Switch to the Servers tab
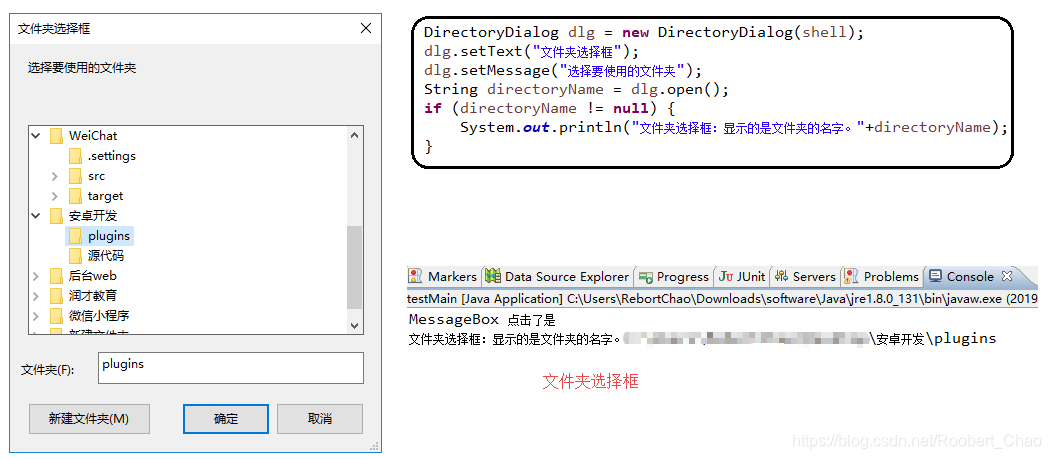 806,276
